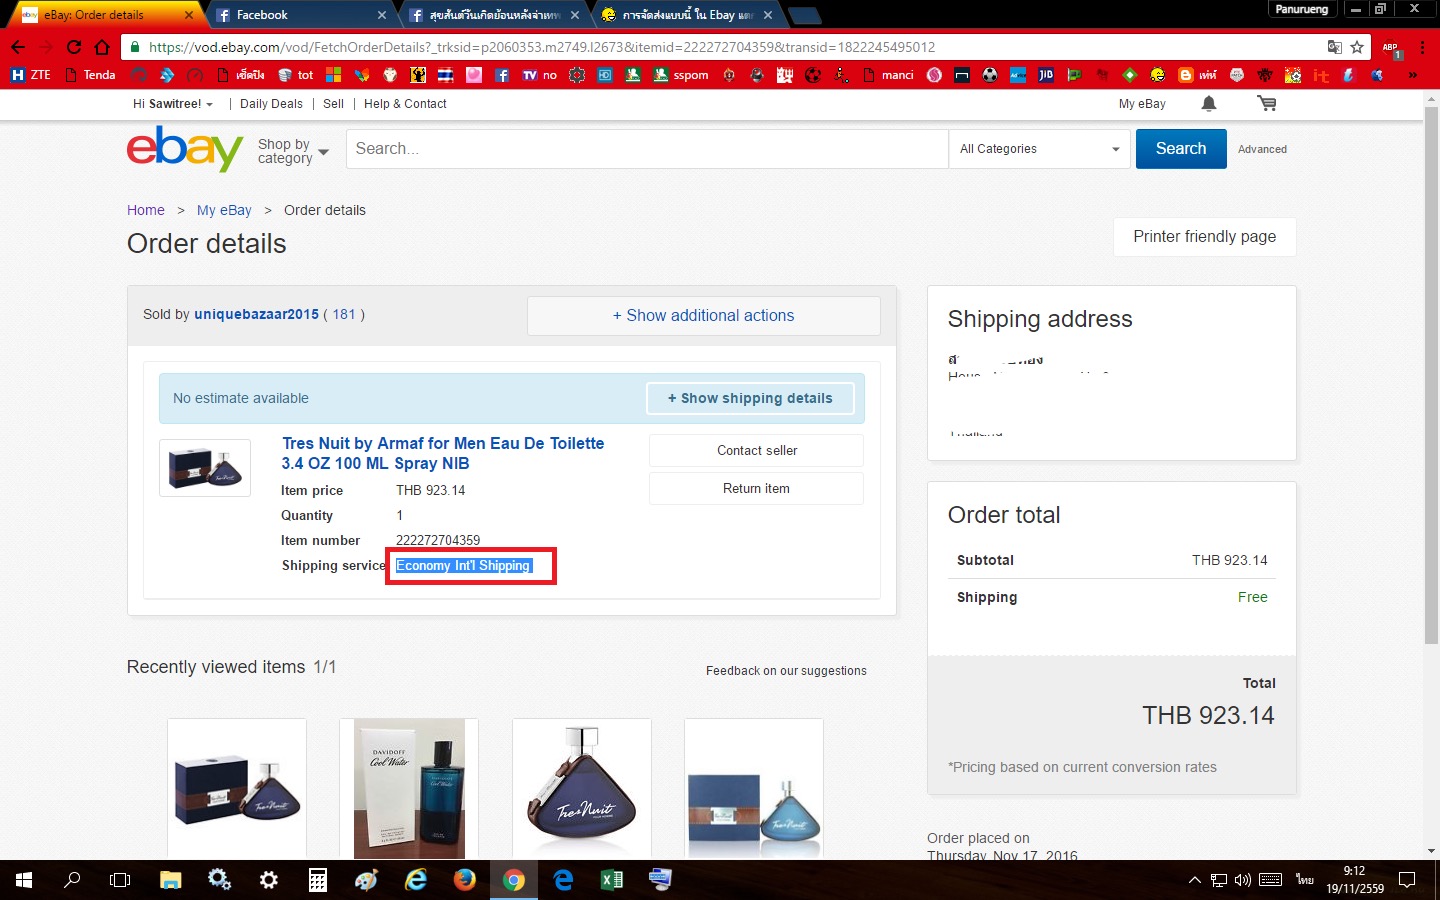Bookmark this page with the star icon

point(1357,47)
